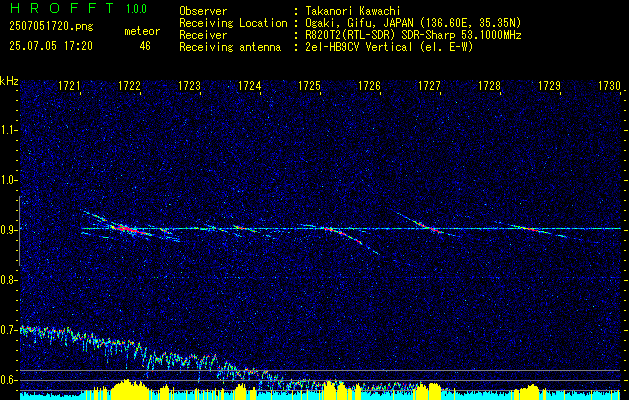
Task: Click the 0.8 kHz axis label
Action: click(8, 280)
